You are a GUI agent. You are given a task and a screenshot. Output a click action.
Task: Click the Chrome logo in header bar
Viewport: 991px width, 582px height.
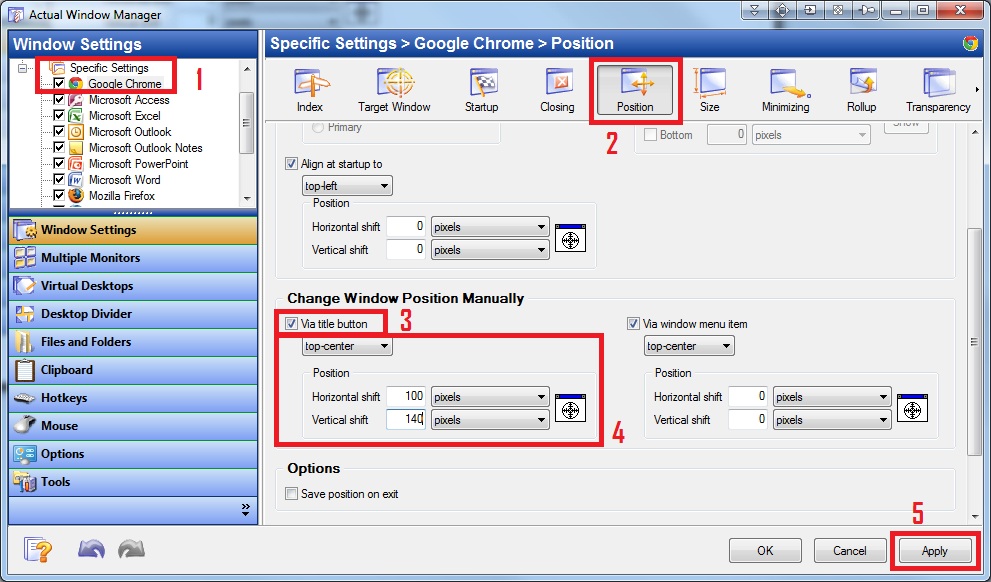click(x=970, y=44)
